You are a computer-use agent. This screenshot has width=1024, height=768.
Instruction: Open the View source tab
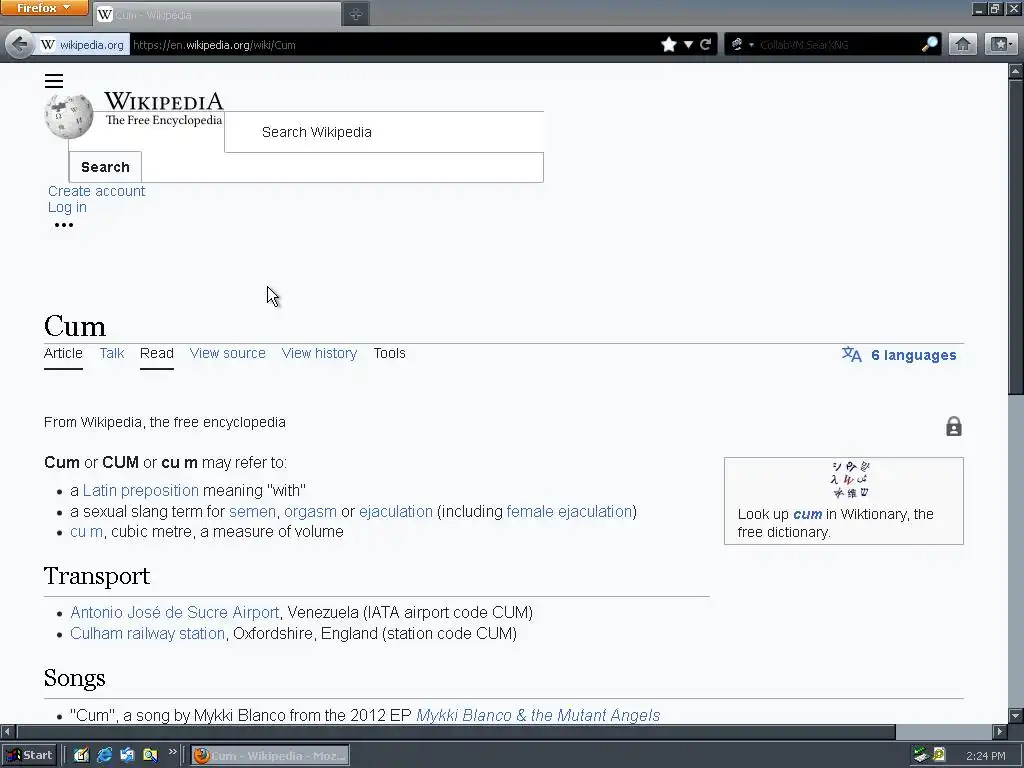pyautogui.click(x=228, y=353)
